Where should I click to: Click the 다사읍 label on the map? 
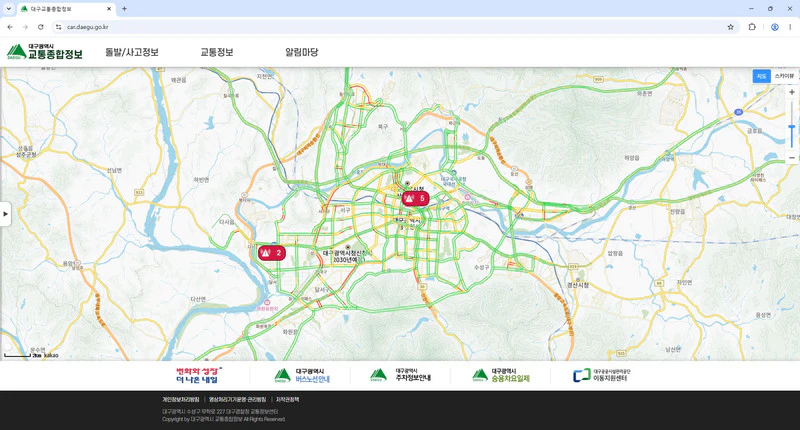[x=227, y=222]
